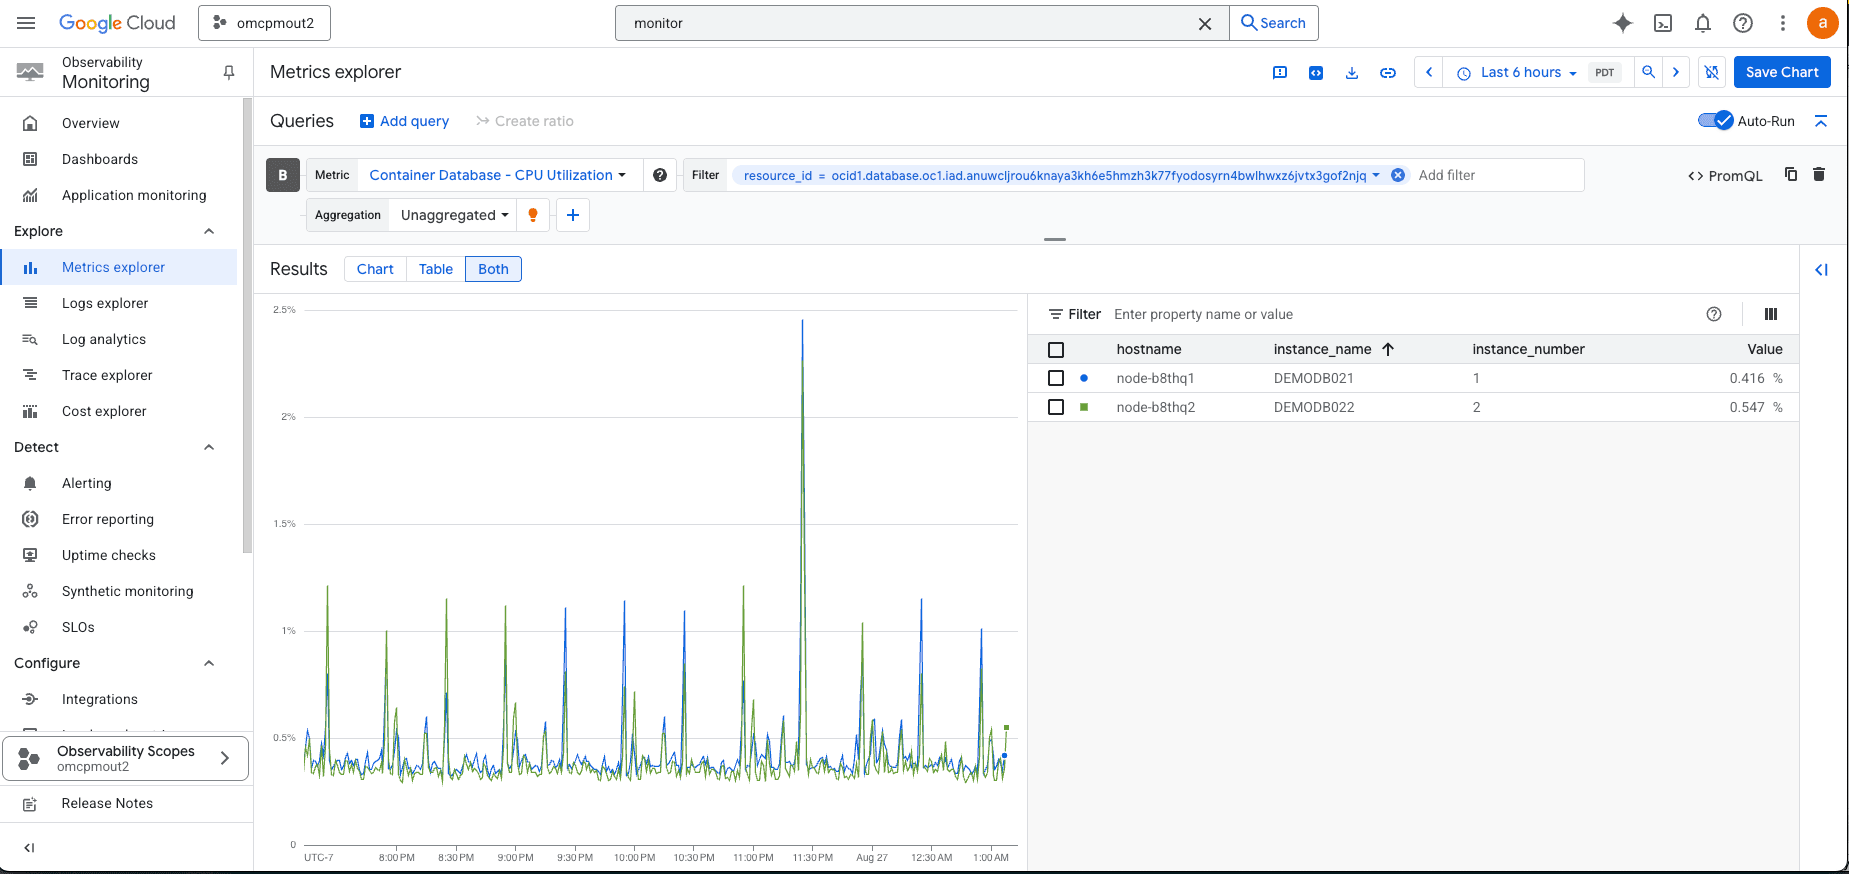
Task: Select all rows checkbox in table header
Action: 1056,350
